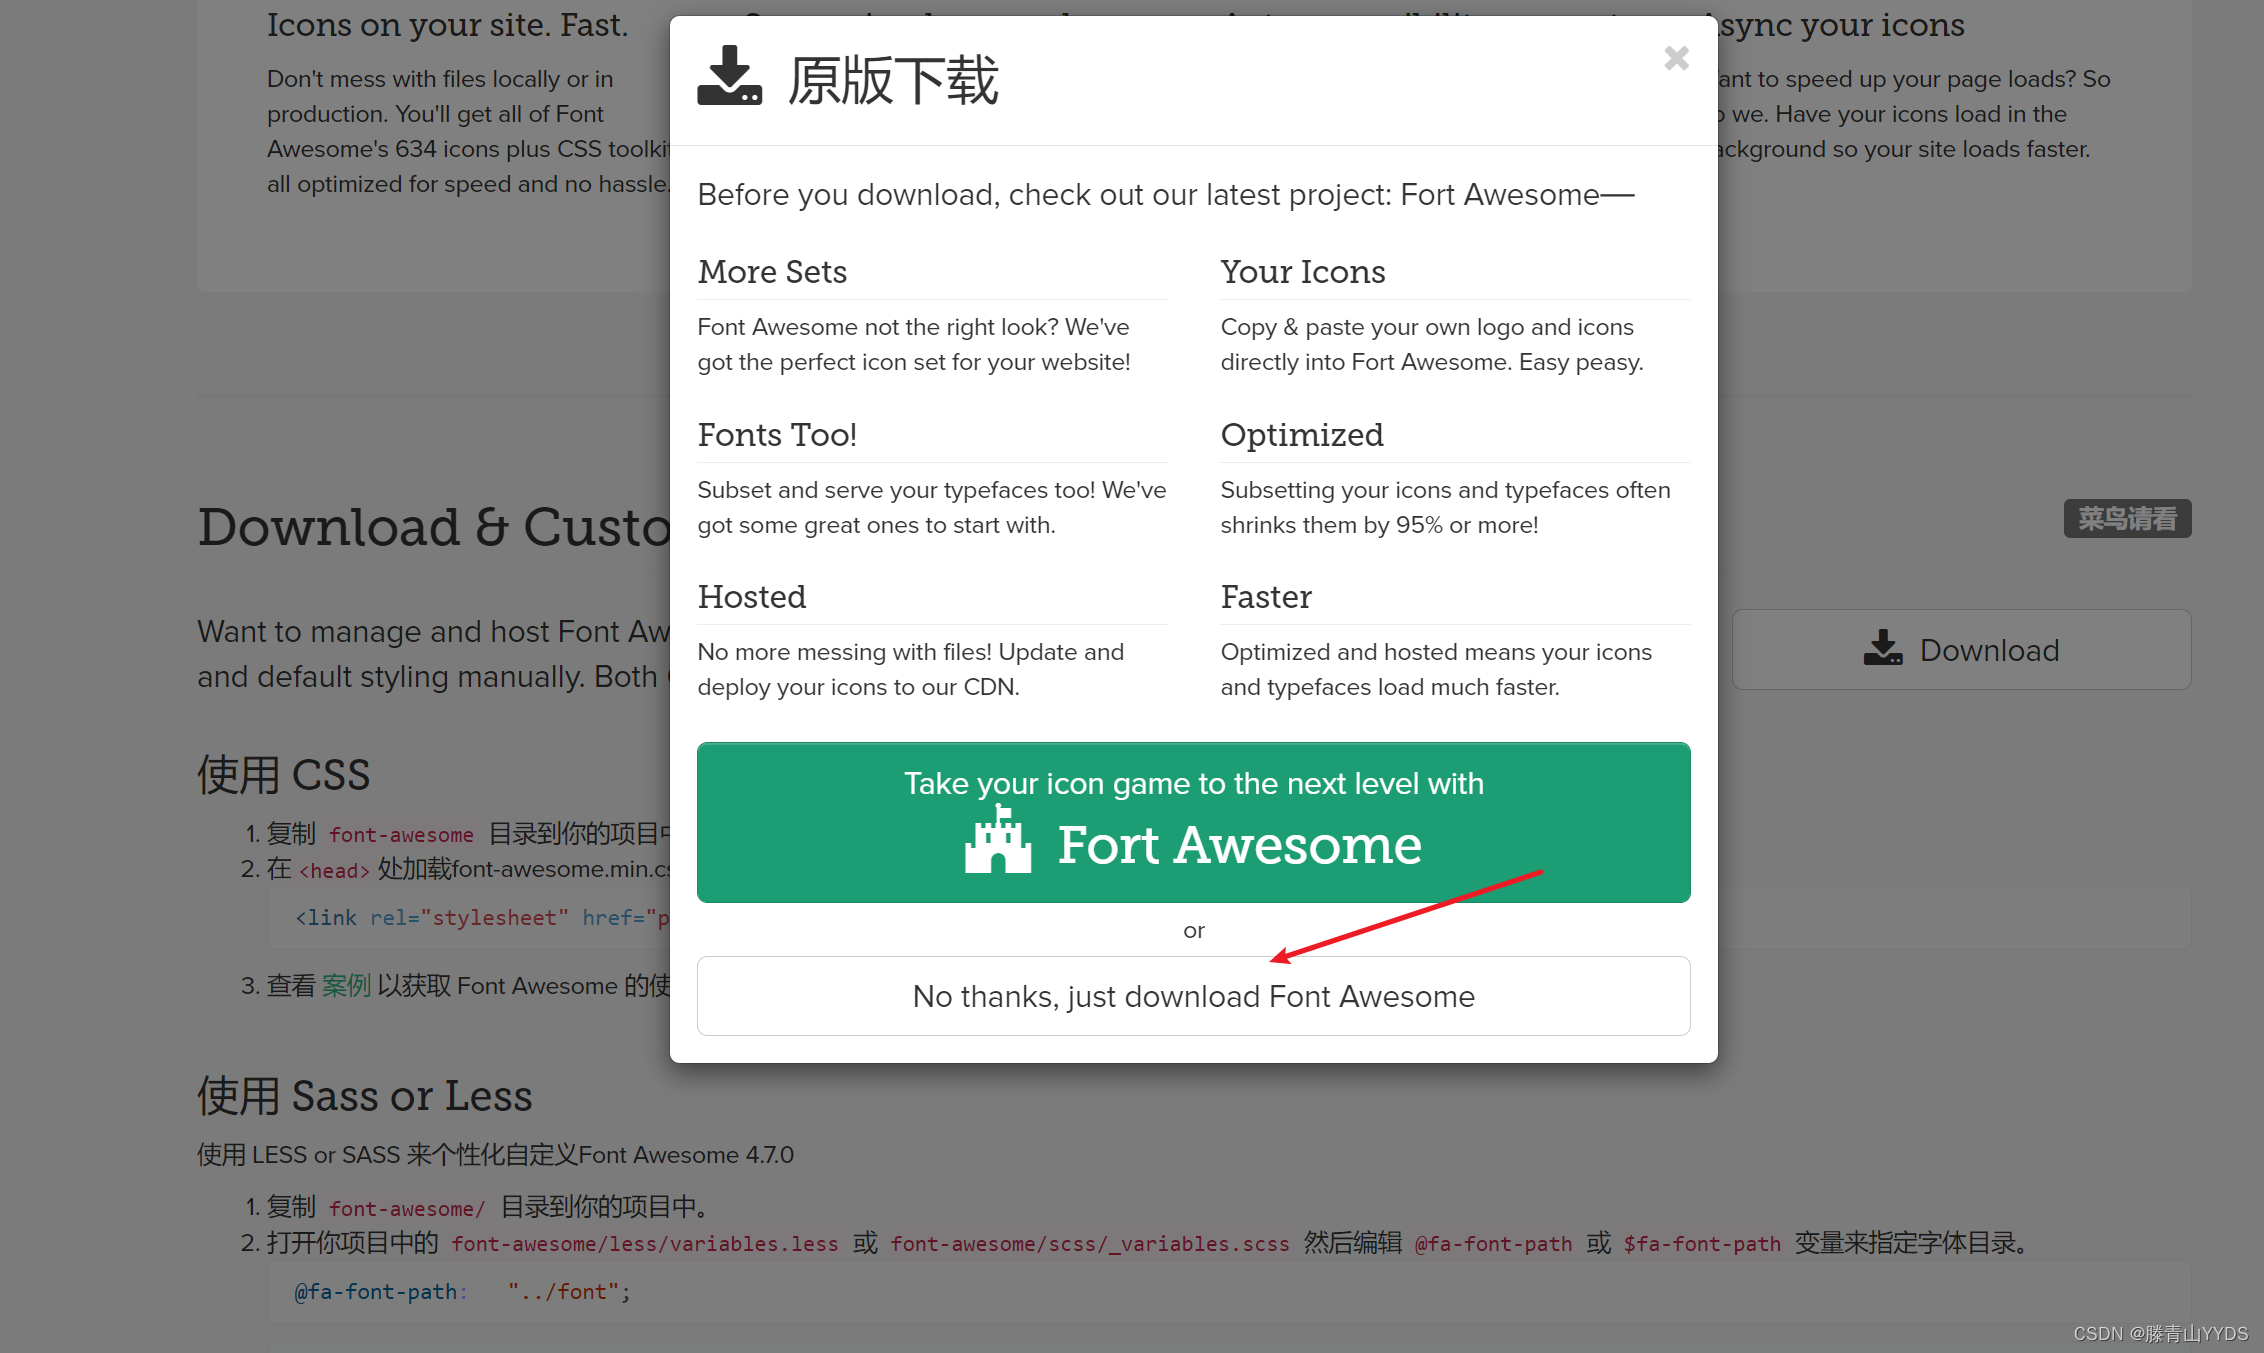Open the green Fort Awesome banner

[x=1193, y=822]
